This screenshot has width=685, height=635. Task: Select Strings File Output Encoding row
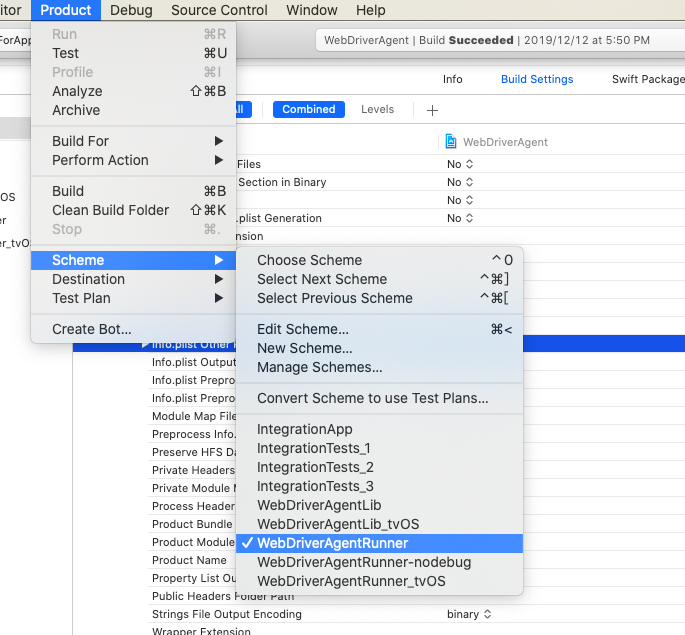click(416, 614)
